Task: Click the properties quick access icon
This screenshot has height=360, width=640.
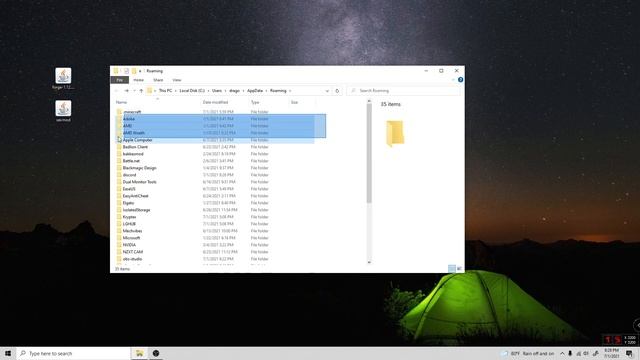Action: (x=126, y=71)
